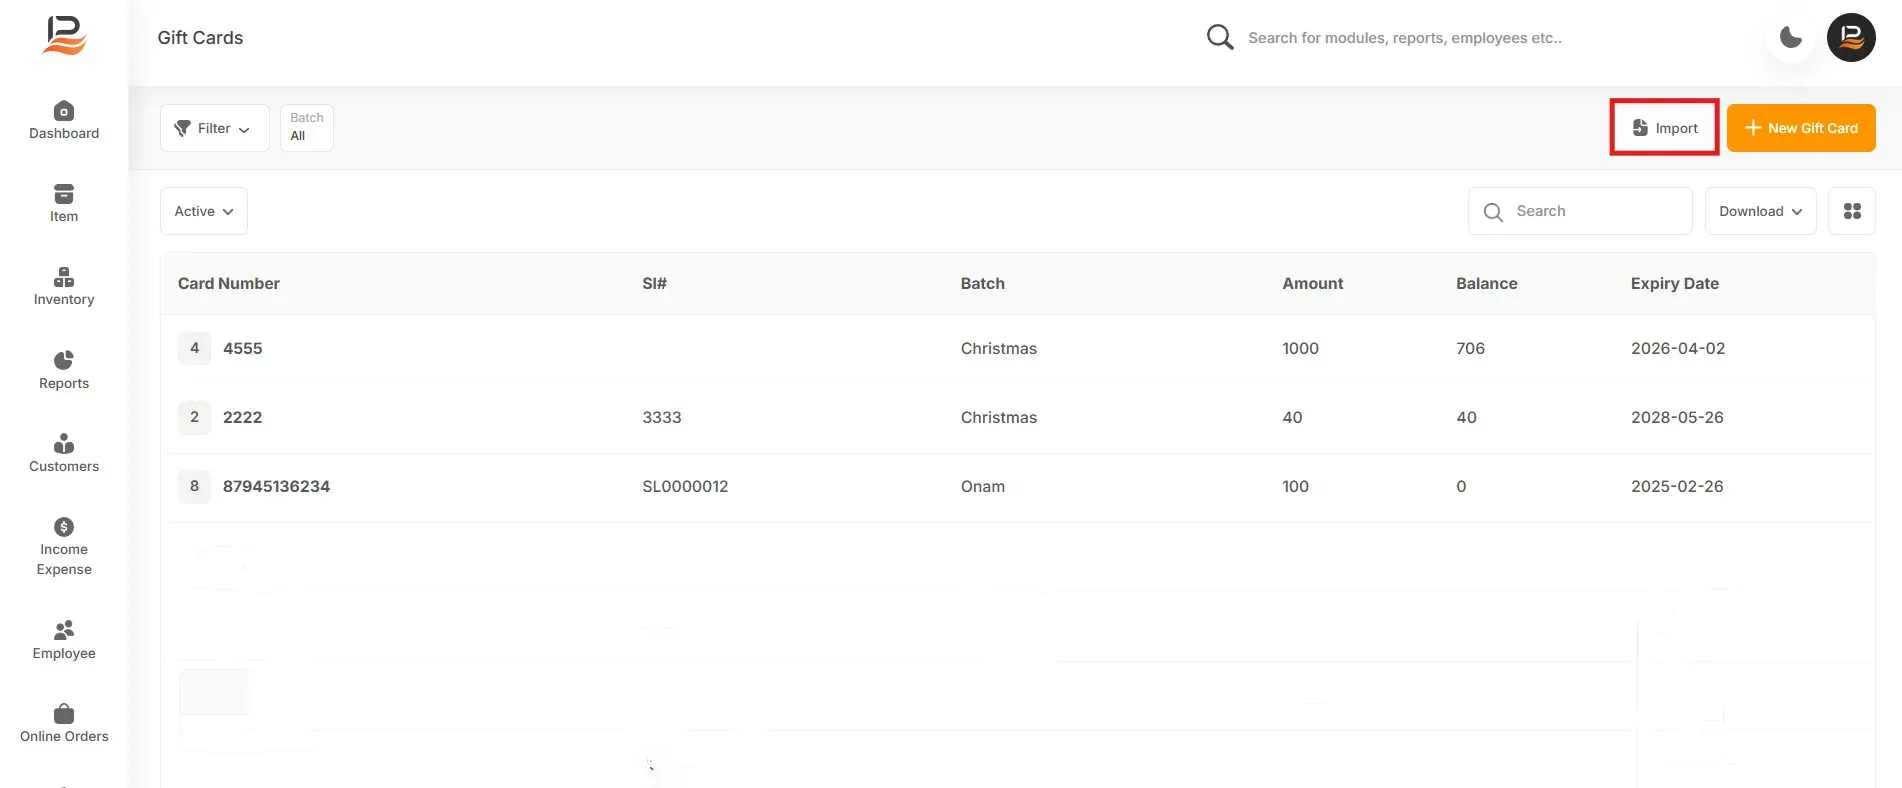Sort by Expiry Date column header
The image size is (1902, 788).
1674,284
